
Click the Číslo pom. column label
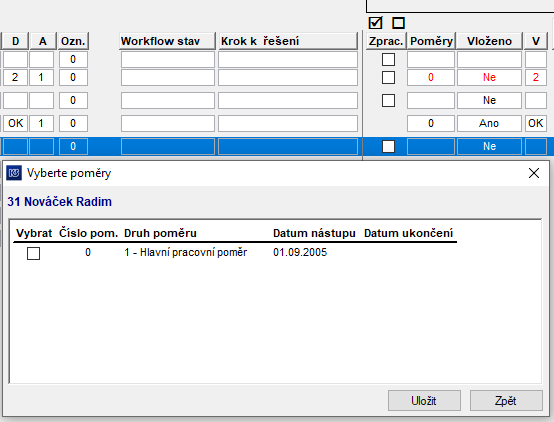click(88, 233)
